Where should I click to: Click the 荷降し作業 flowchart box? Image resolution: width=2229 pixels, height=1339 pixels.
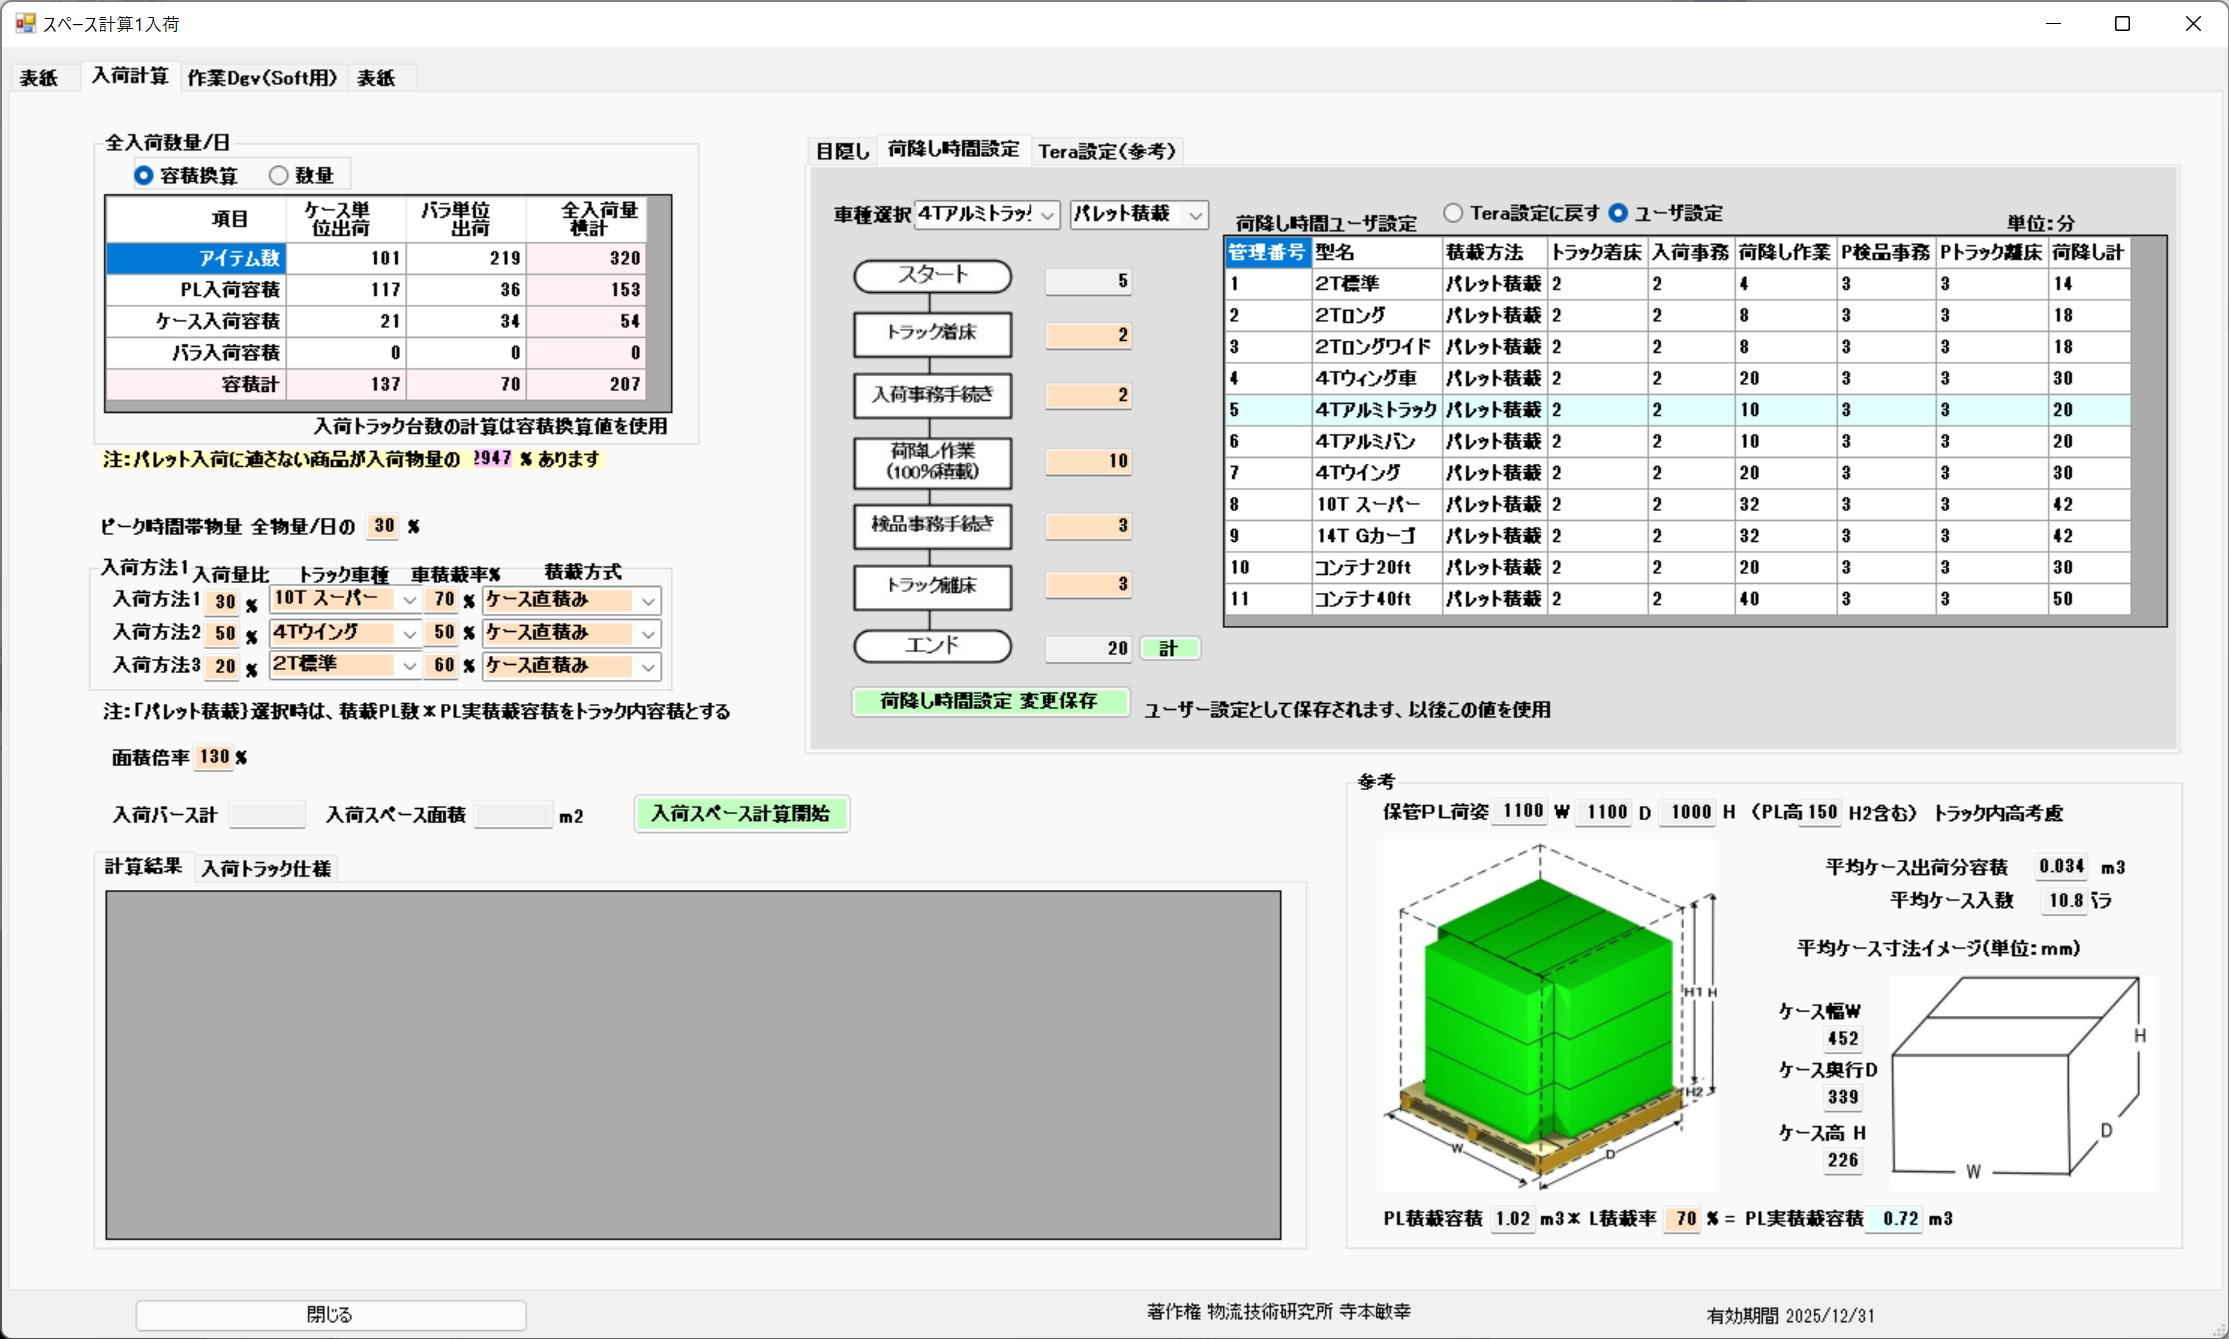931,462
